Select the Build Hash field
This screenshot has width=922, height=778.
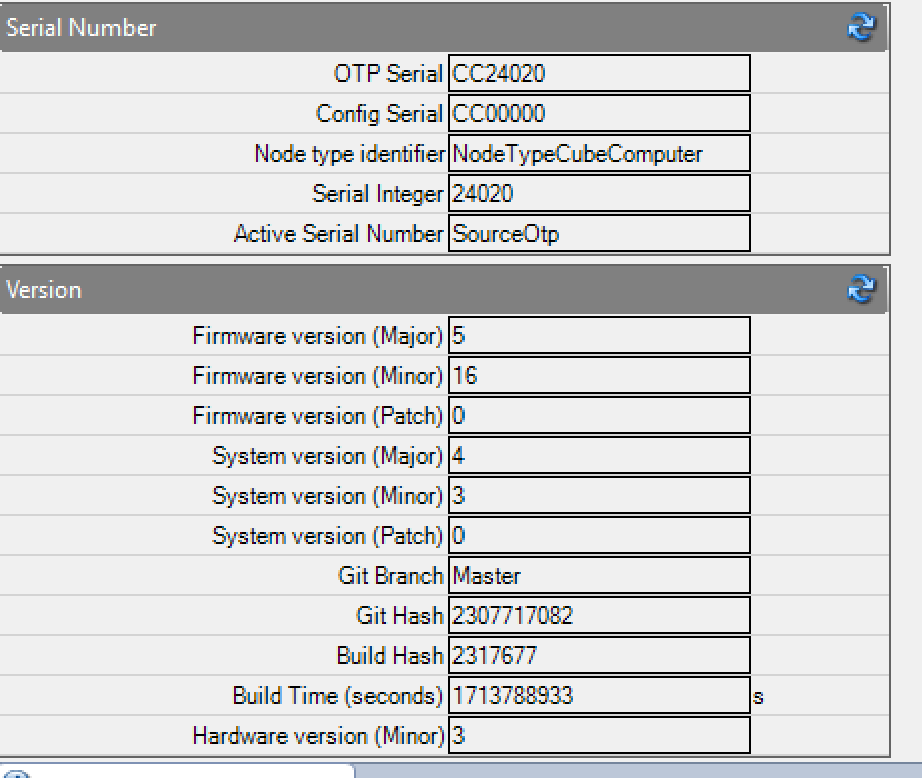point(599,655)
